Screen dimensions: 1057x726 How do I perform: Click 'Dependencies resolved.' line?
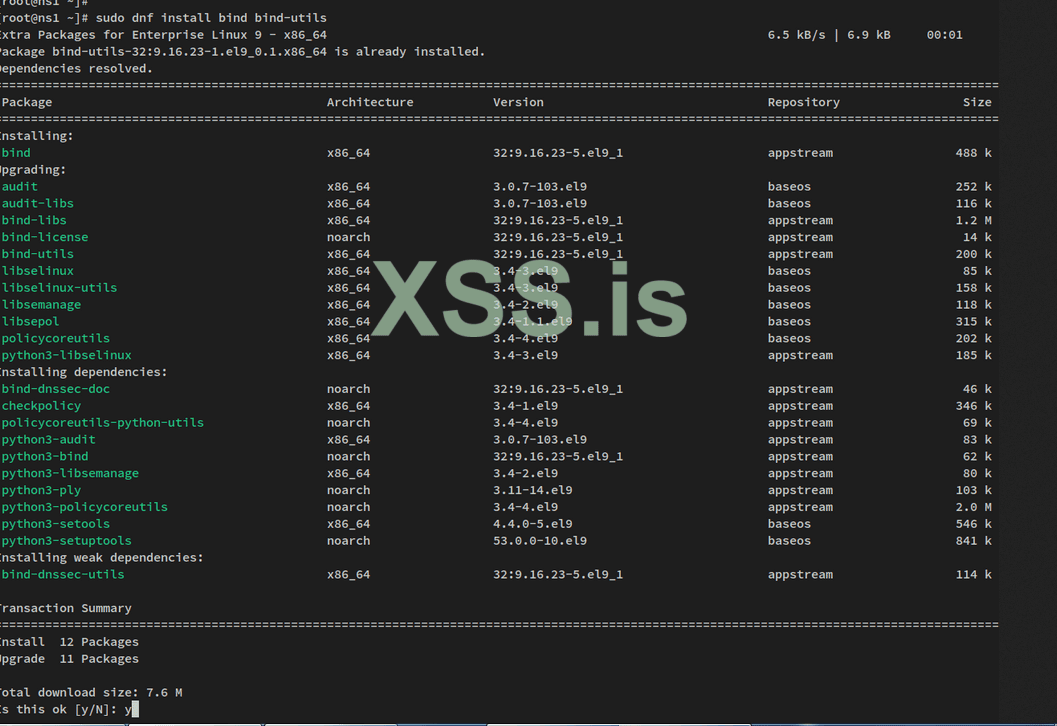click(x=77, y=69)
